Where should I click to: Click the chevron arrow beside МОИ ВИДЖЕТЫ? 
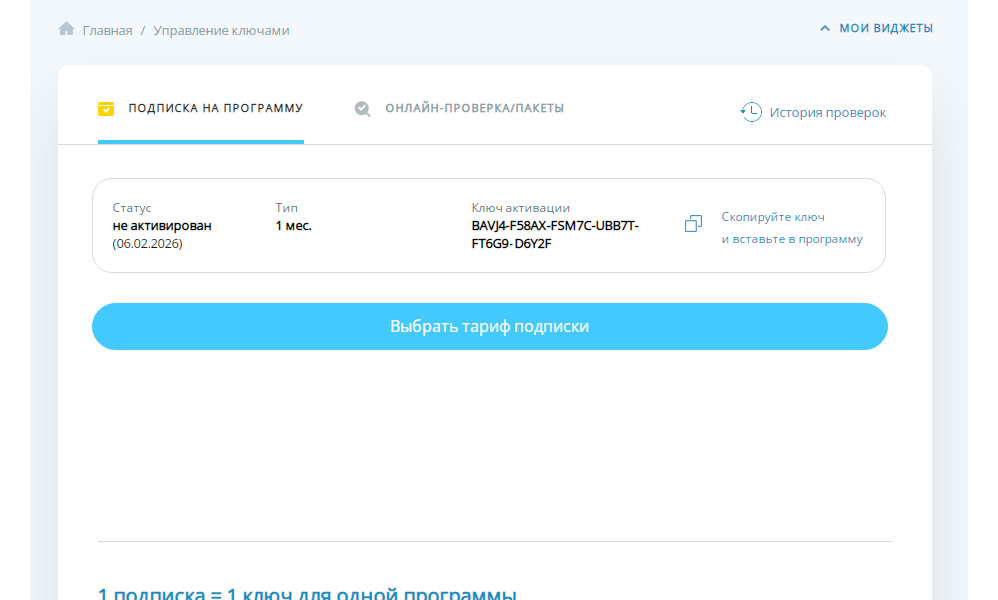825,29
